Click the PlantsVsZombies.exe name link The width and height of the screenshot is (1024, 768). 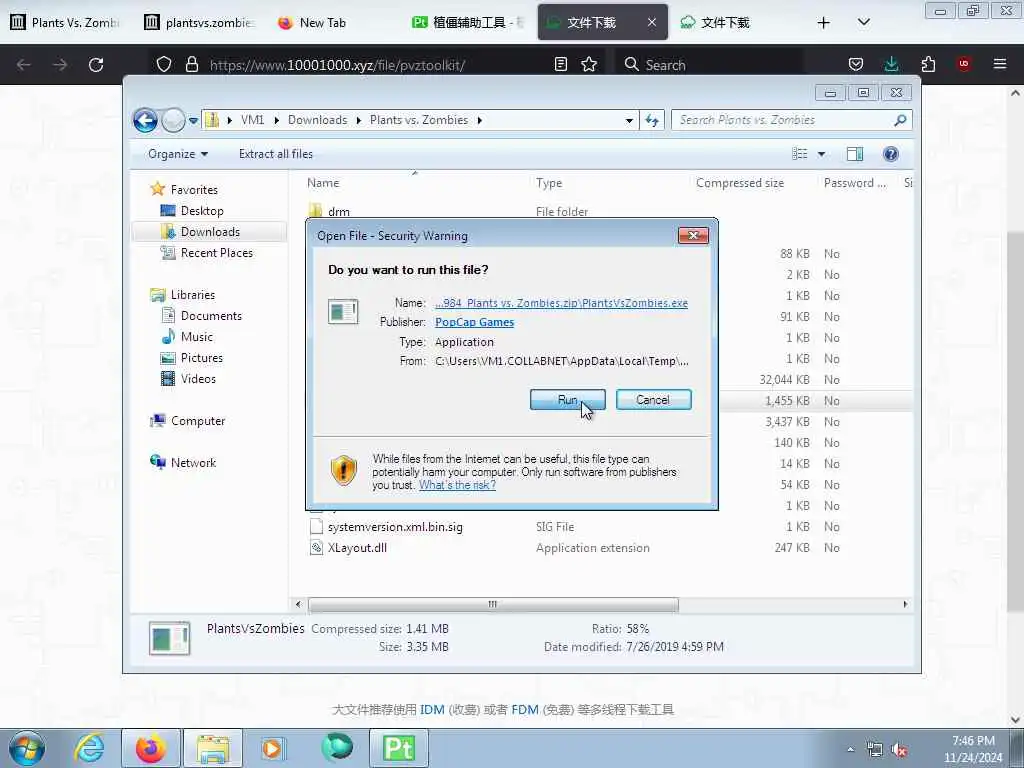click(x=561, y=303)
